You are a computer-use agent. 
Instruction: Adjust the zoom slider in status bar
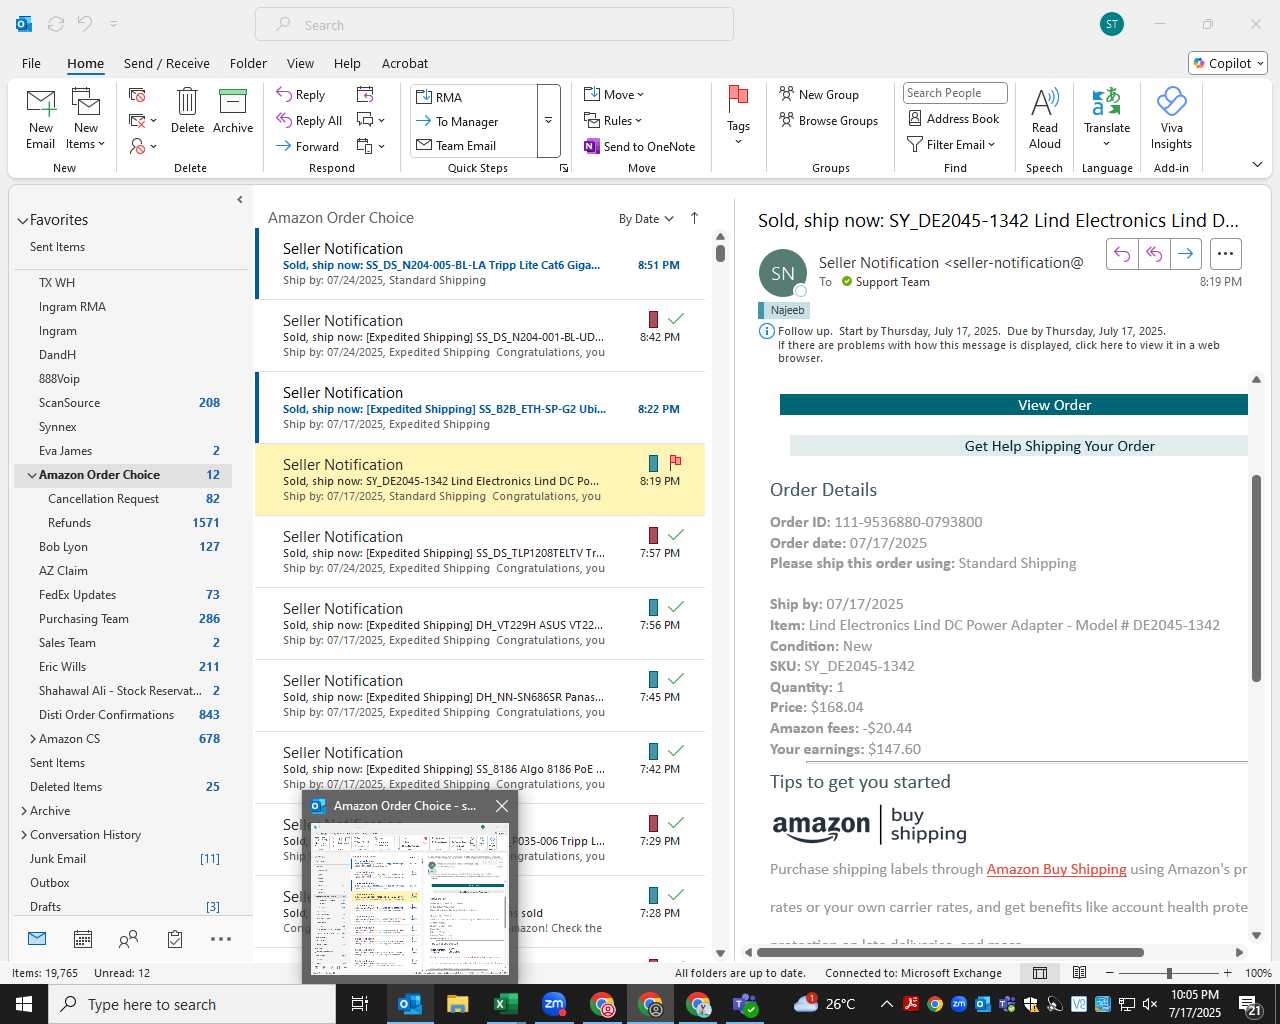[1169, 973]
